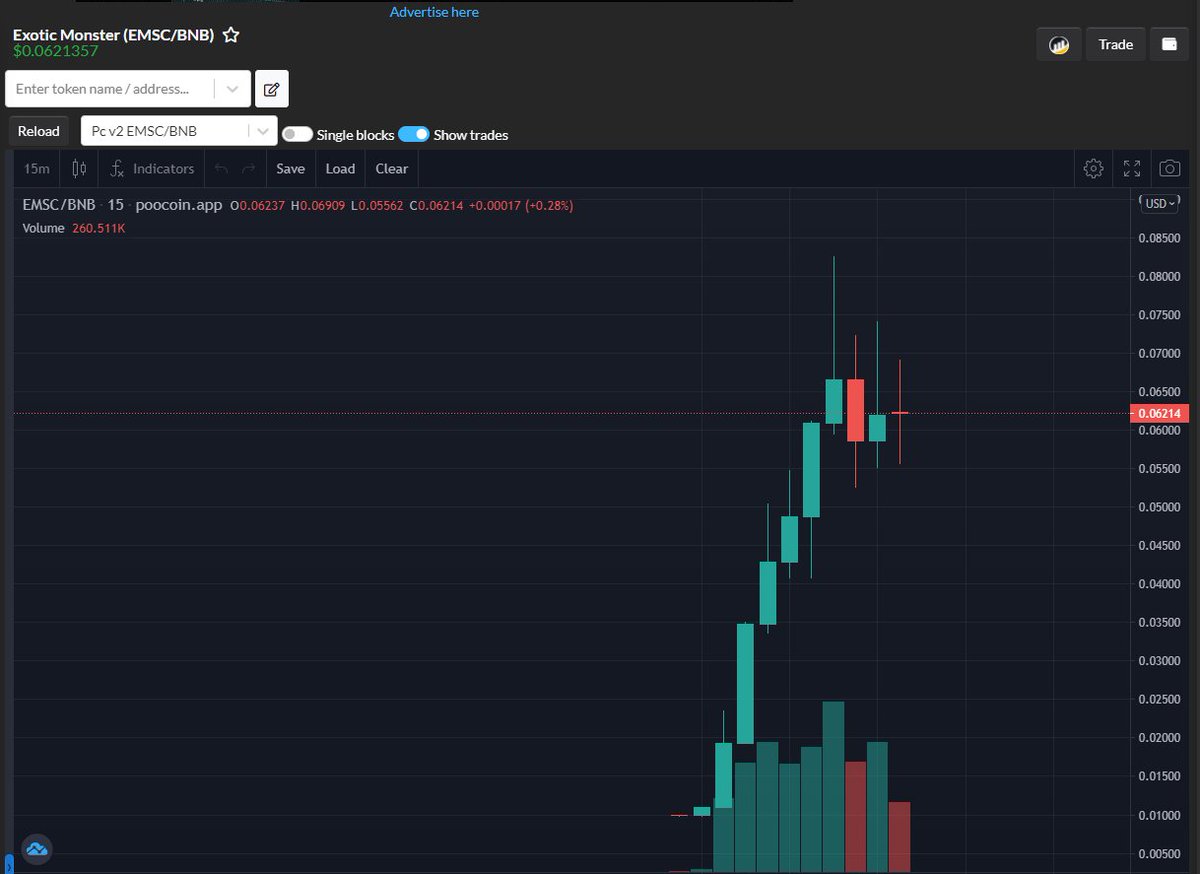1200x874 pixels.
Task: Take a chart snapshot with camera icon
Action: click(x=1170, y=169)
